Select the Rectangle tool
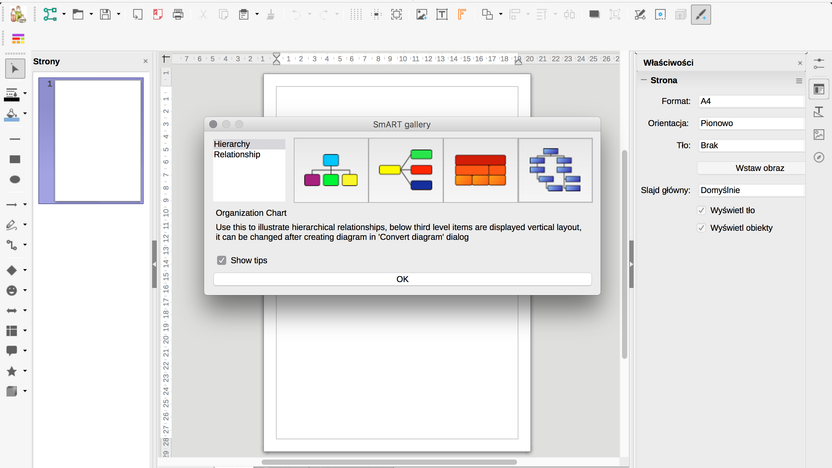832x468 pixels. coord(15,159)
